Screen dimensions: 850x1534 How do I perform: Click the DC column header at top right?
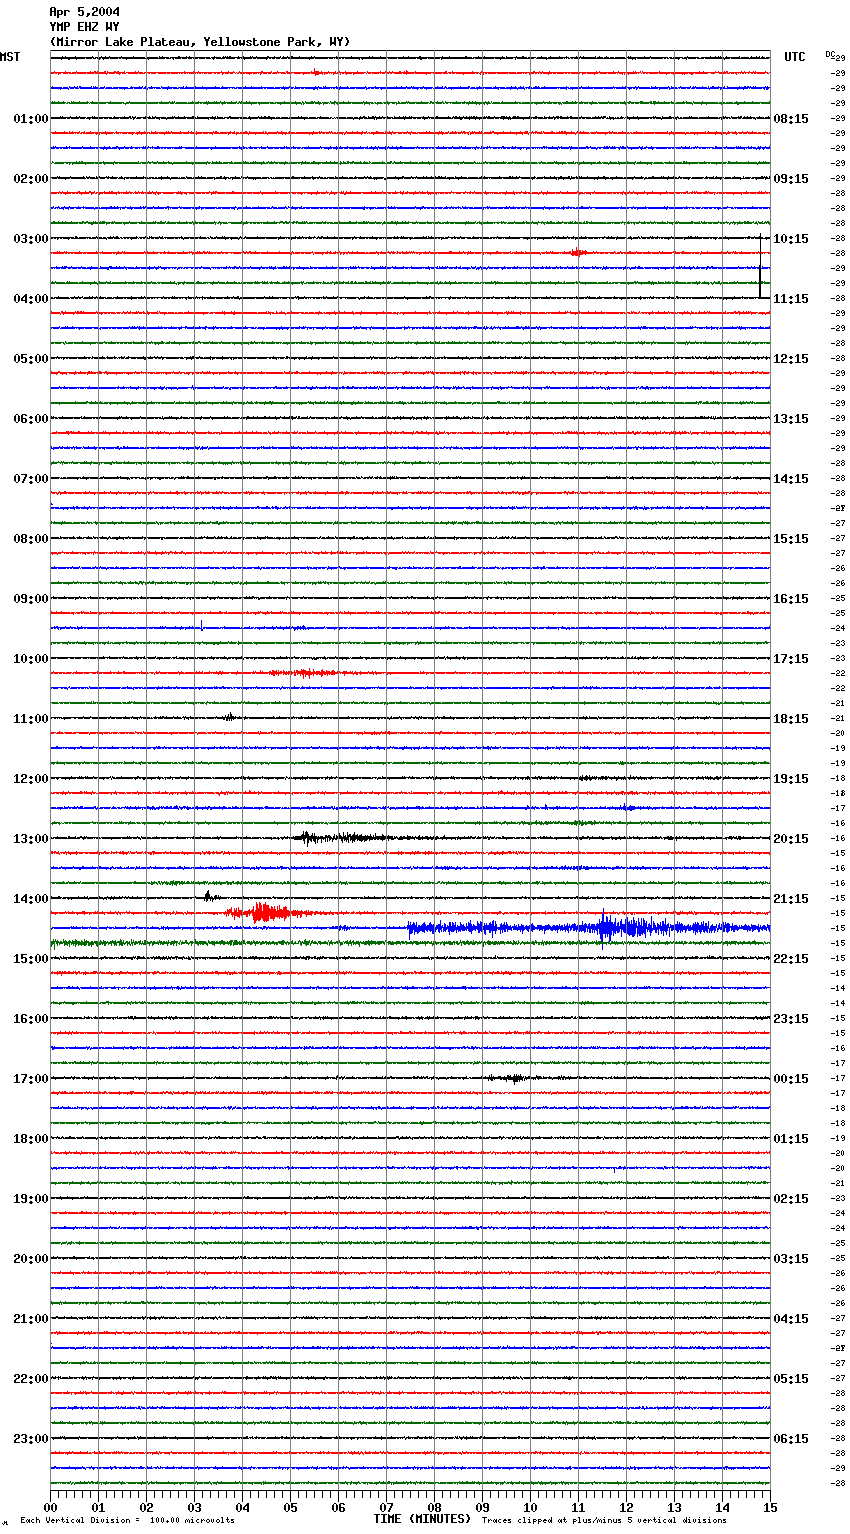830,54
